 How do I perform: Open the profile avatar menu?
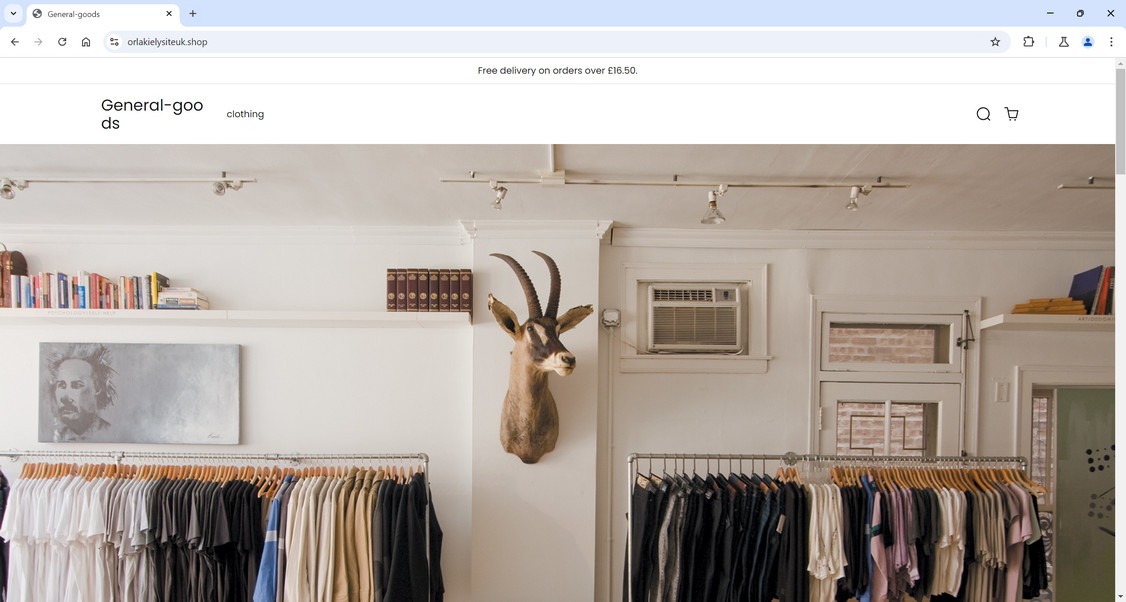1088,42
